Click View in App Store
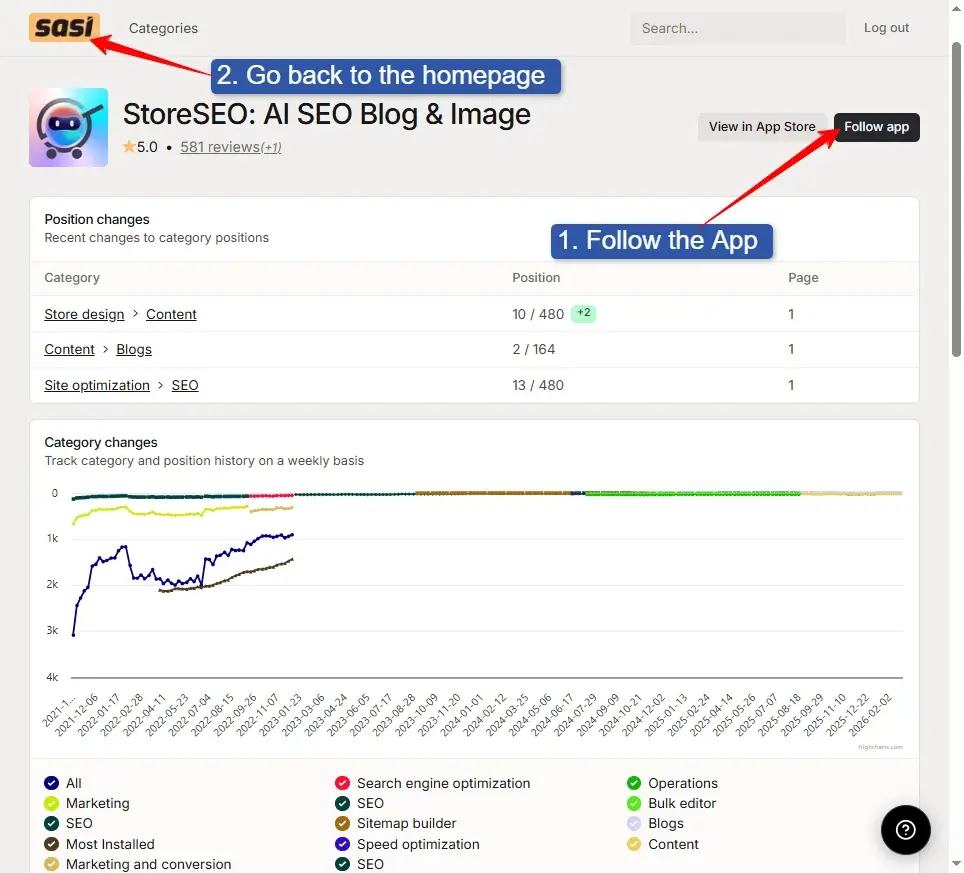The width and height of the screenshot is (964, 873). click(x=762, y=127)
